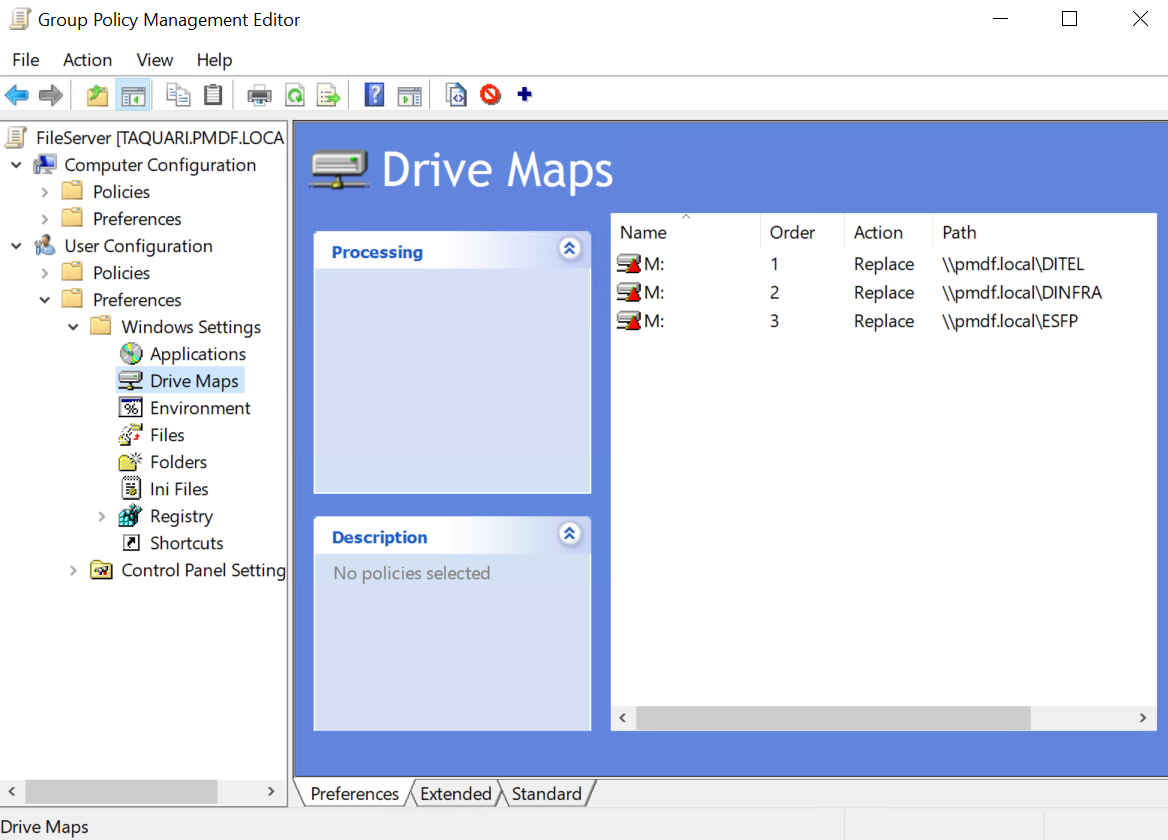Select the Standard tab

[546, 794]
